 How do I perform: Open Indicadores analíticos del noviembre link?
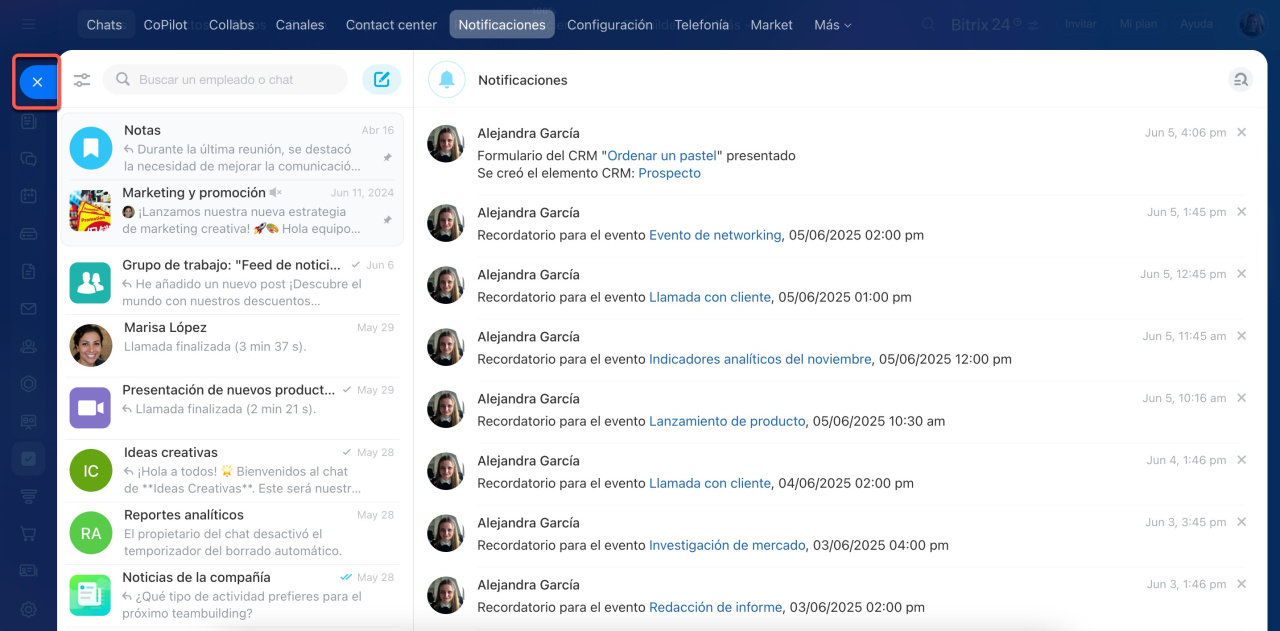(760, 359)
